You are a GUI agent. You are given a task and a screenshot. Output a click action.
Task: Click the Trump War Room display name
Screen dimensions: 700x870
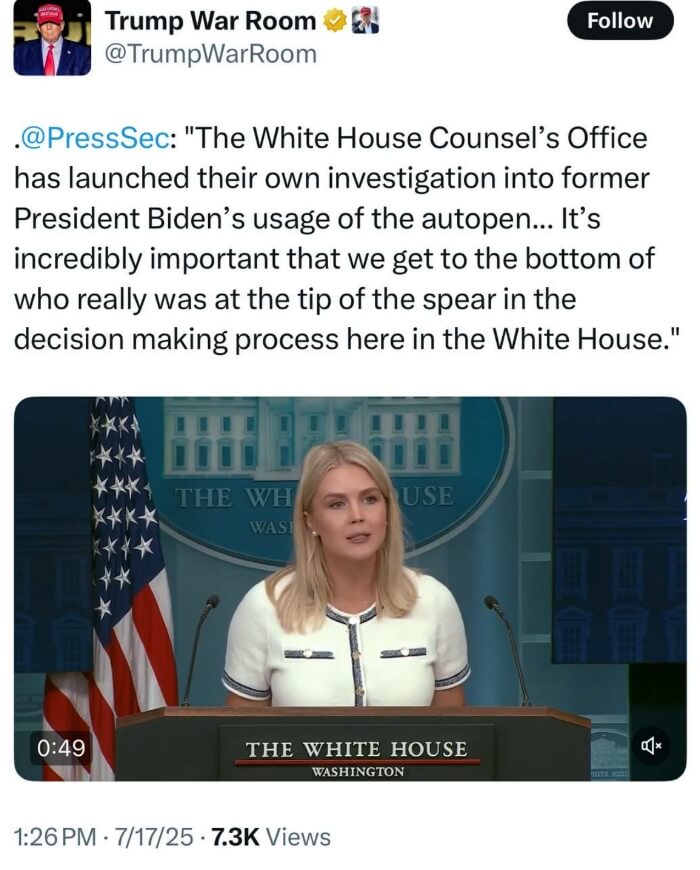[210, 21]
